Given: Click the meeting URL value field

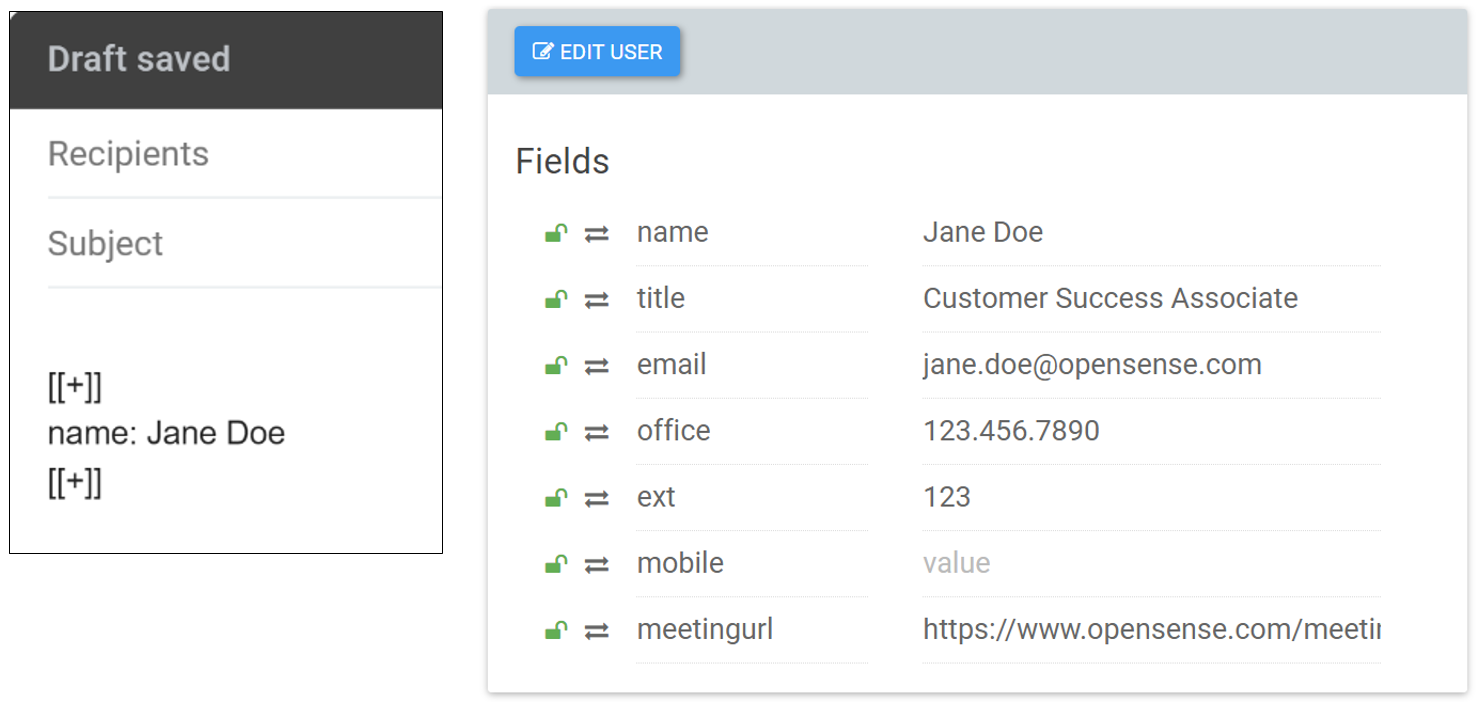Looking at the screenshot, I should tap(1151, 629).
